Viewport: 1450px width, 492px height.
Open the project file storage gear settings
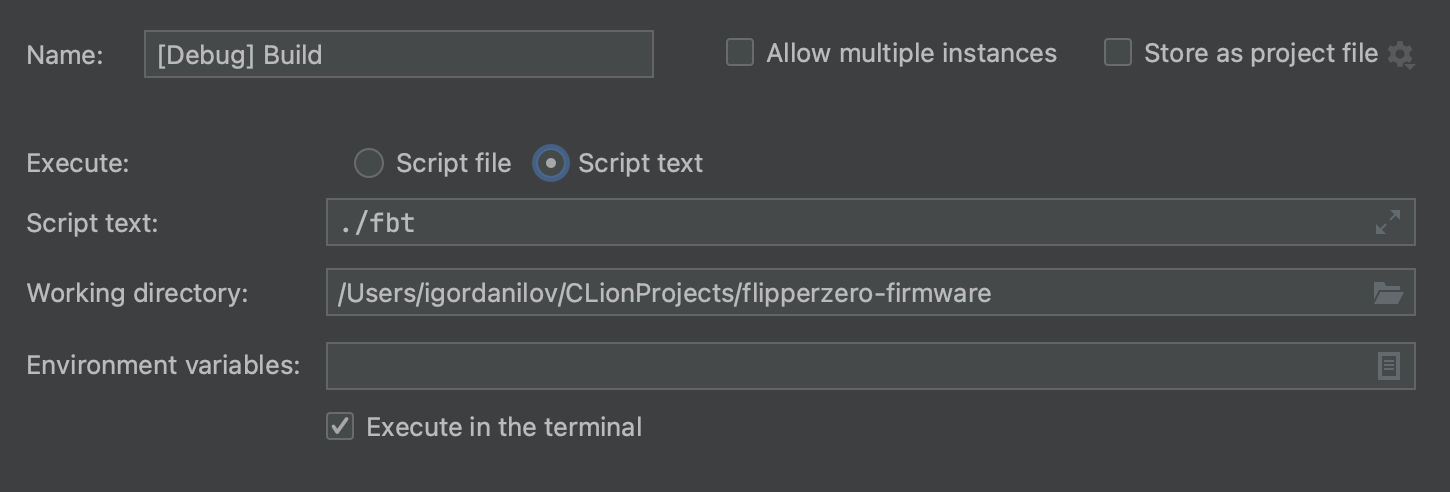[1400, 55]
